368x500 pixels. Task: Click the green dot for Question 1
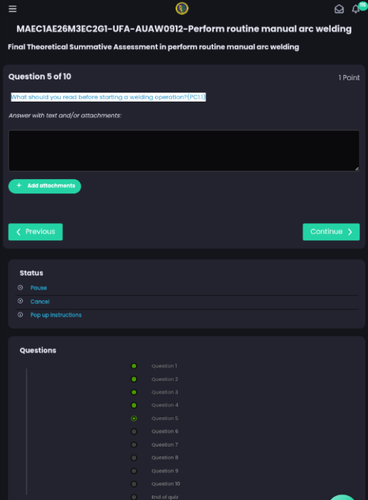pyautogui.click(x=134, y=366)
